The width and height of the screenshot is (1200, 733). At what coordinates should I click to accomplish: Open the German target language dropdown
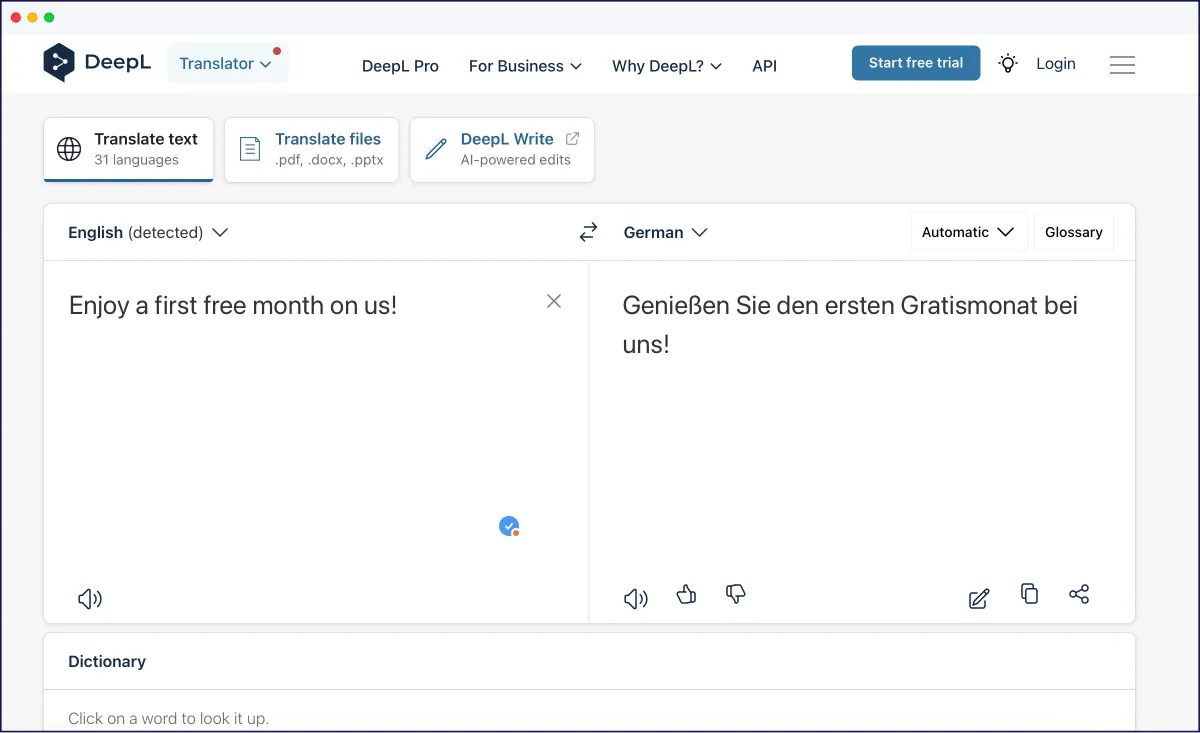666,232
